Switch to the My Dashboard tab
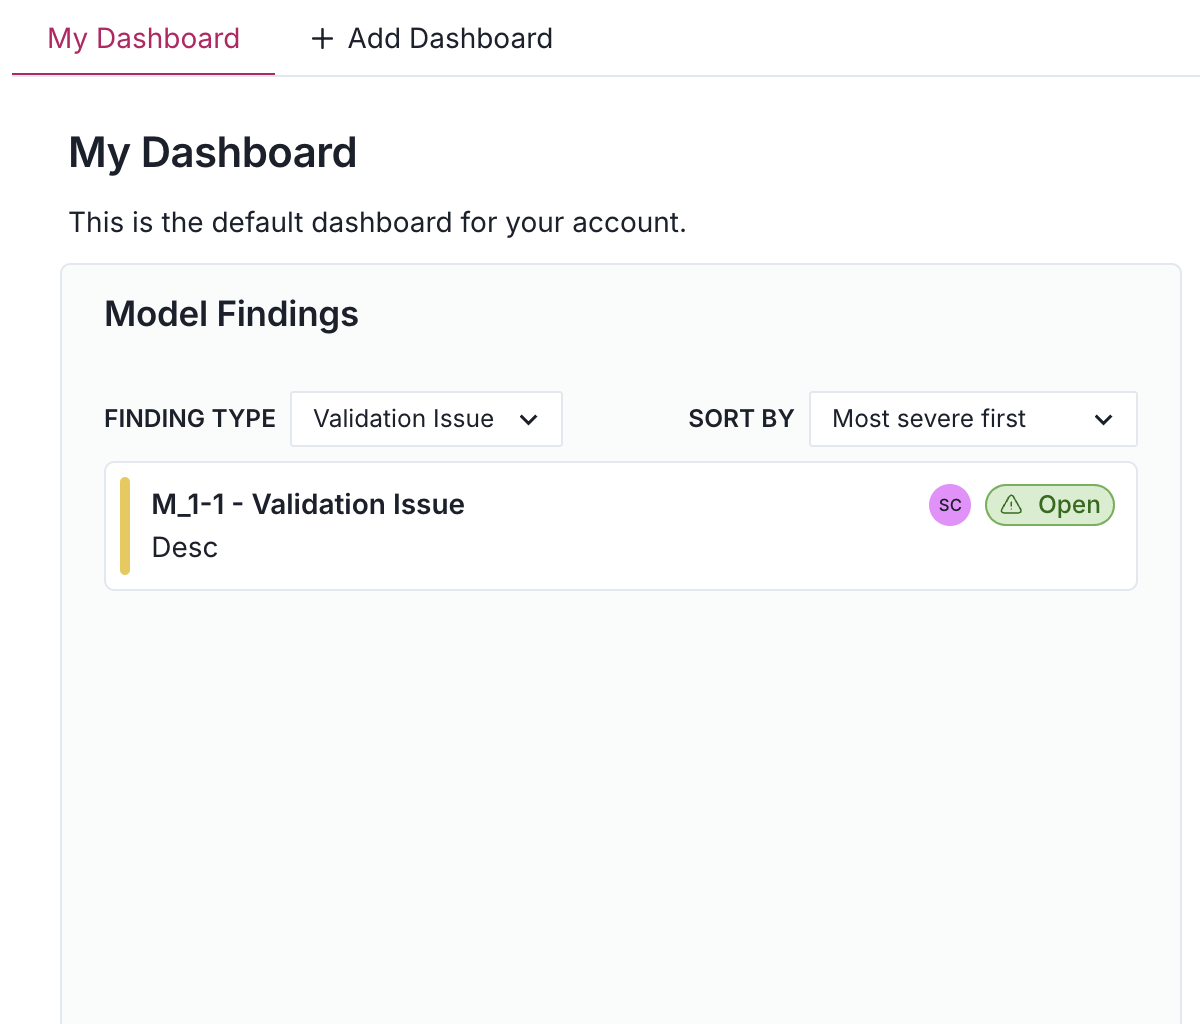Viewport: 1200px width, 1024px height. pyautogui.click(x=143, y=38)
